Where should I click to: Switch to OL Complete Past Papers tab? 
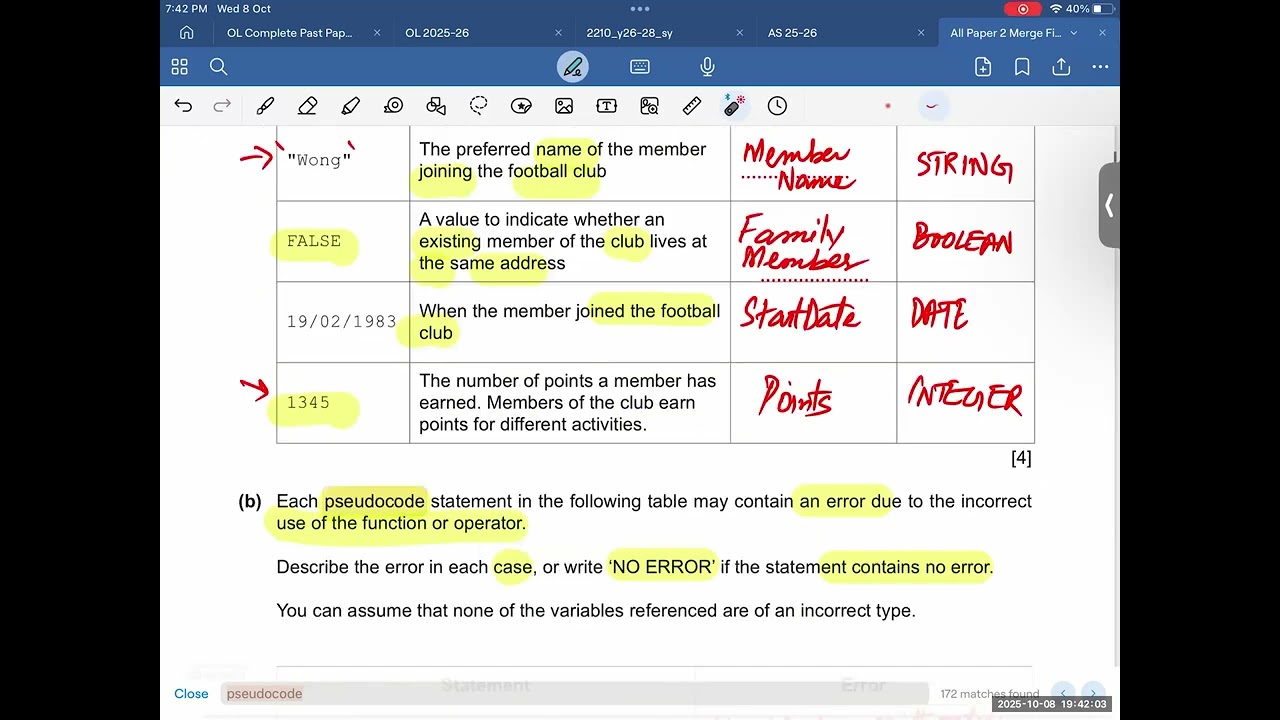289,33
